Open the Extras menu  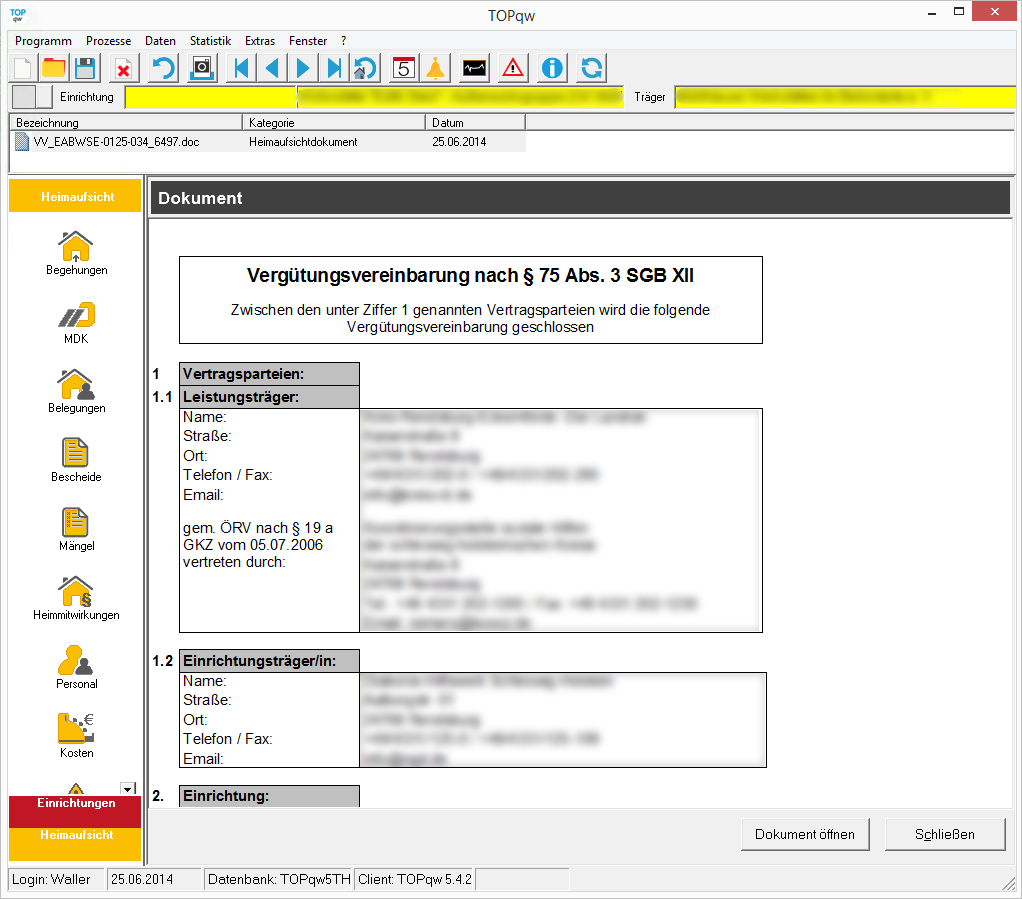pos(260,41)
